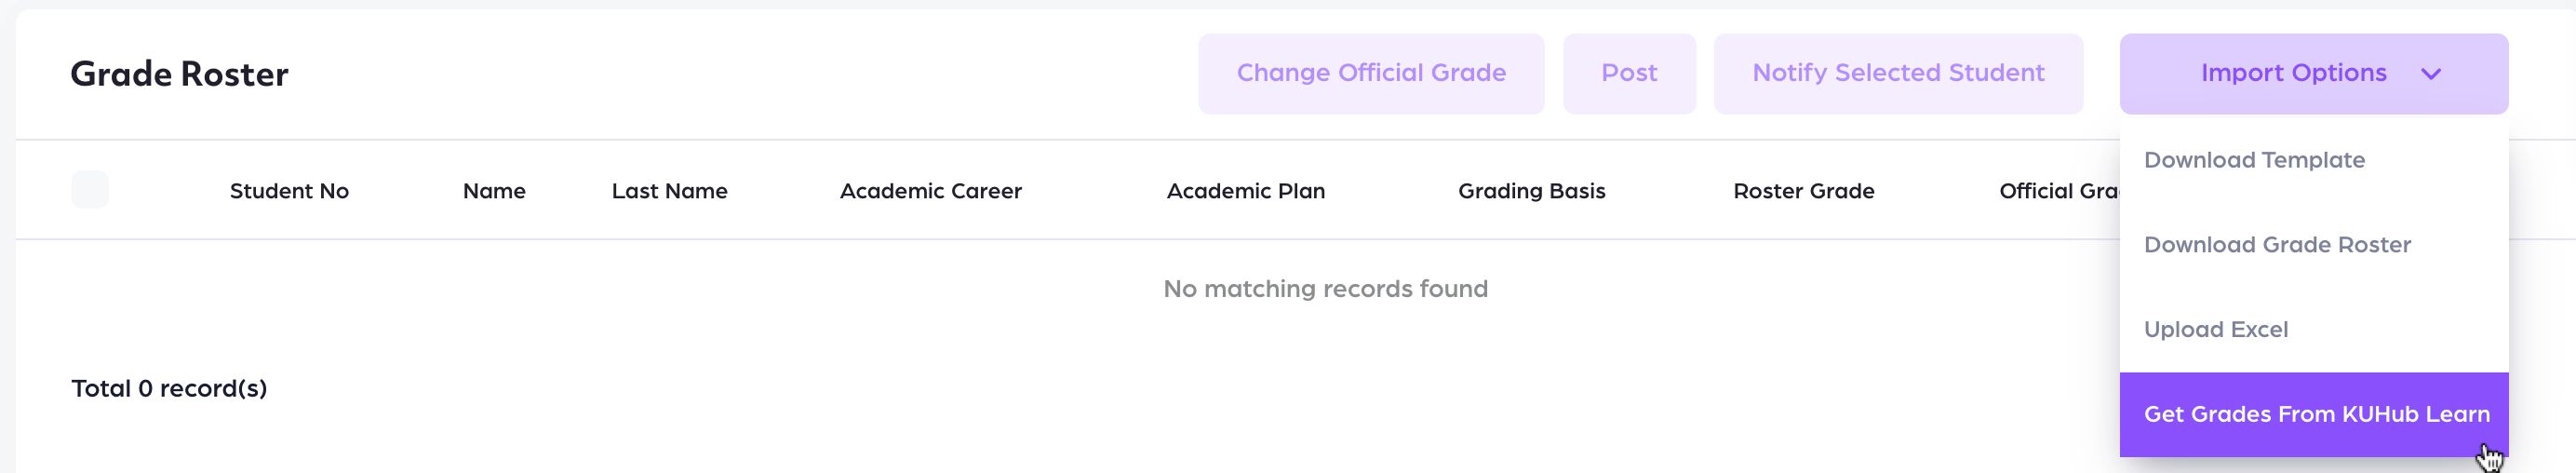
Task: Pick the Upload Excel menu entry
Action: point(2215,330)
